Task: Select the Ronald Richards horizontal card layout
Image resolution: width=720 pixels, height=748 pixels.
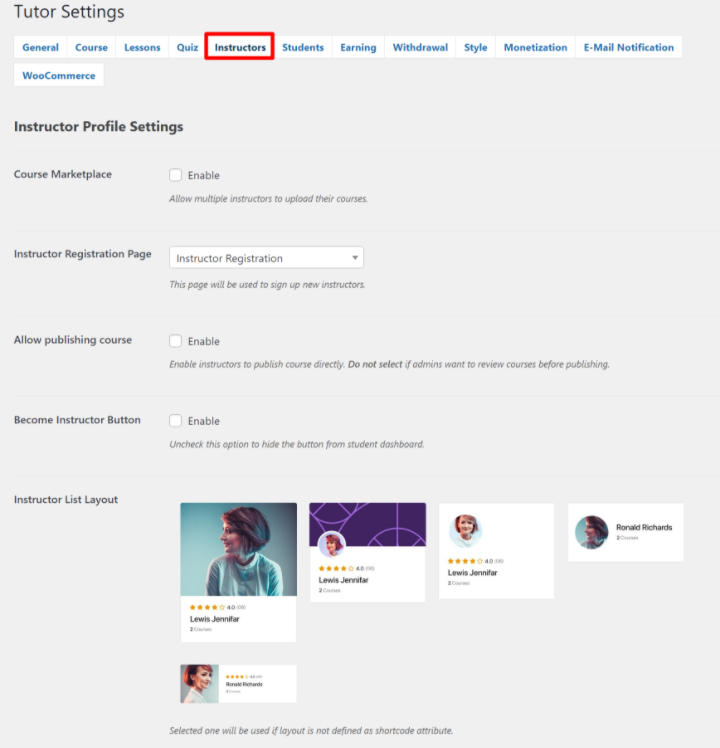Action: pyautogui.click(x=625, y=532)
